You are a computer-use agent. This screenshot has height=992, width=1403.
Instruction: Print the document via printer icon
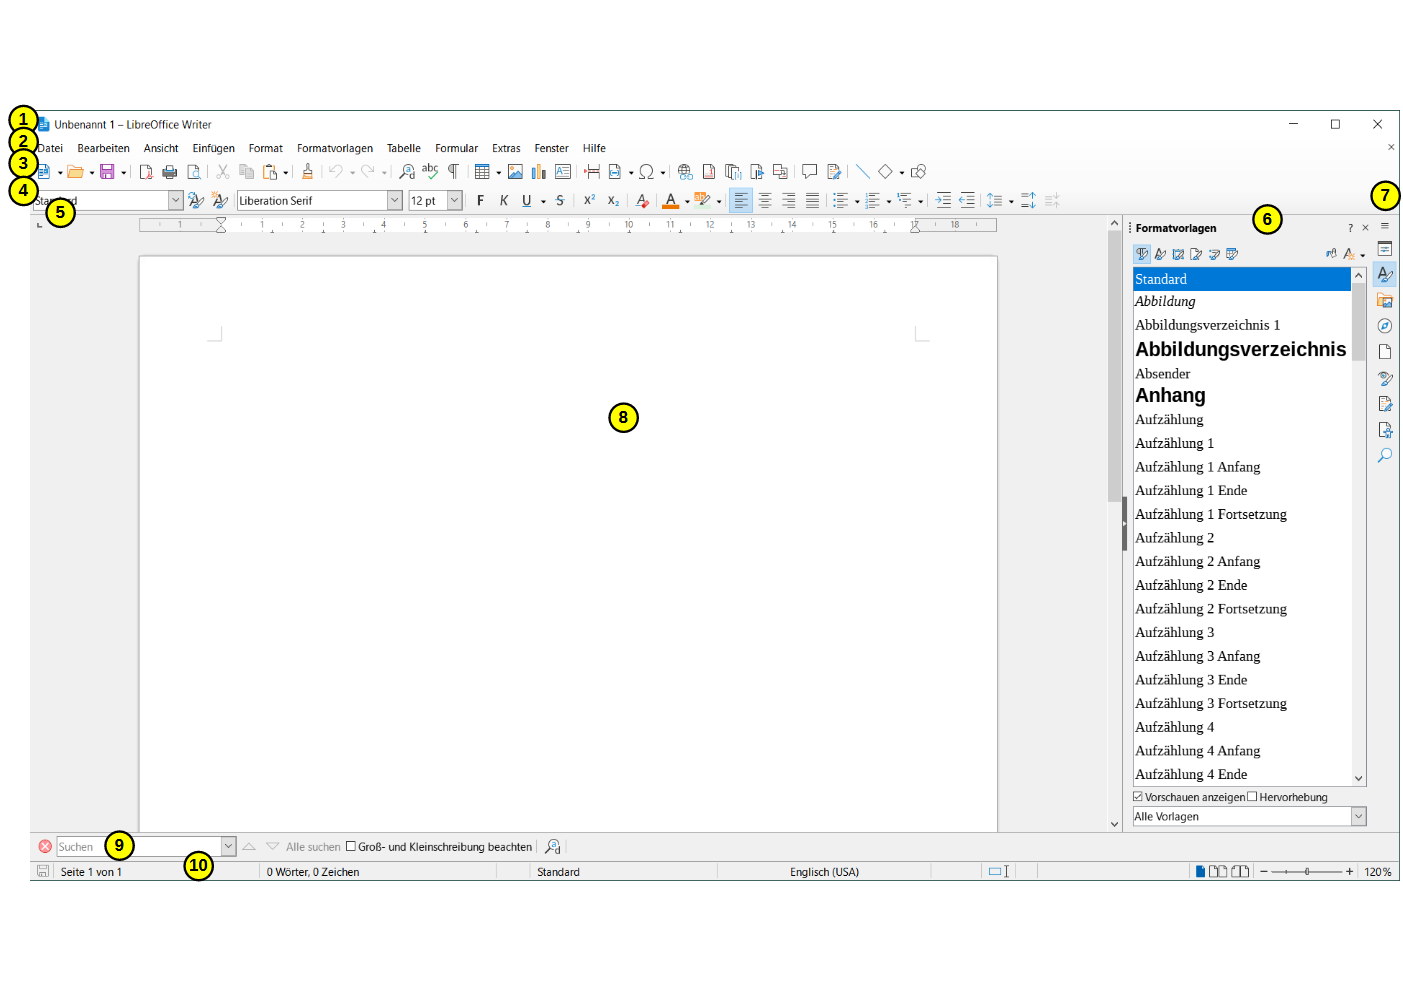pyautogui.click(x=170, y=172)
